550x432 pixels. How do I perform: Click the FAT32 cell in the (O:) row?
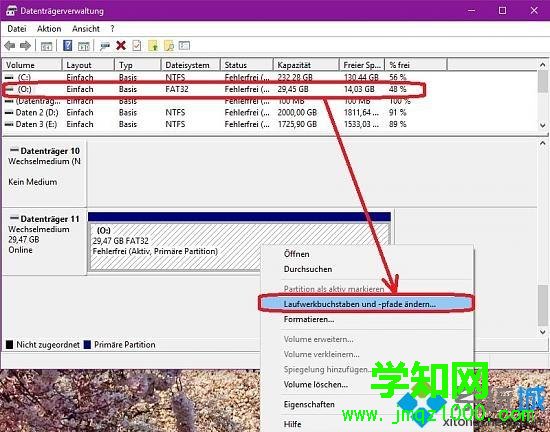tap(177, 89)
